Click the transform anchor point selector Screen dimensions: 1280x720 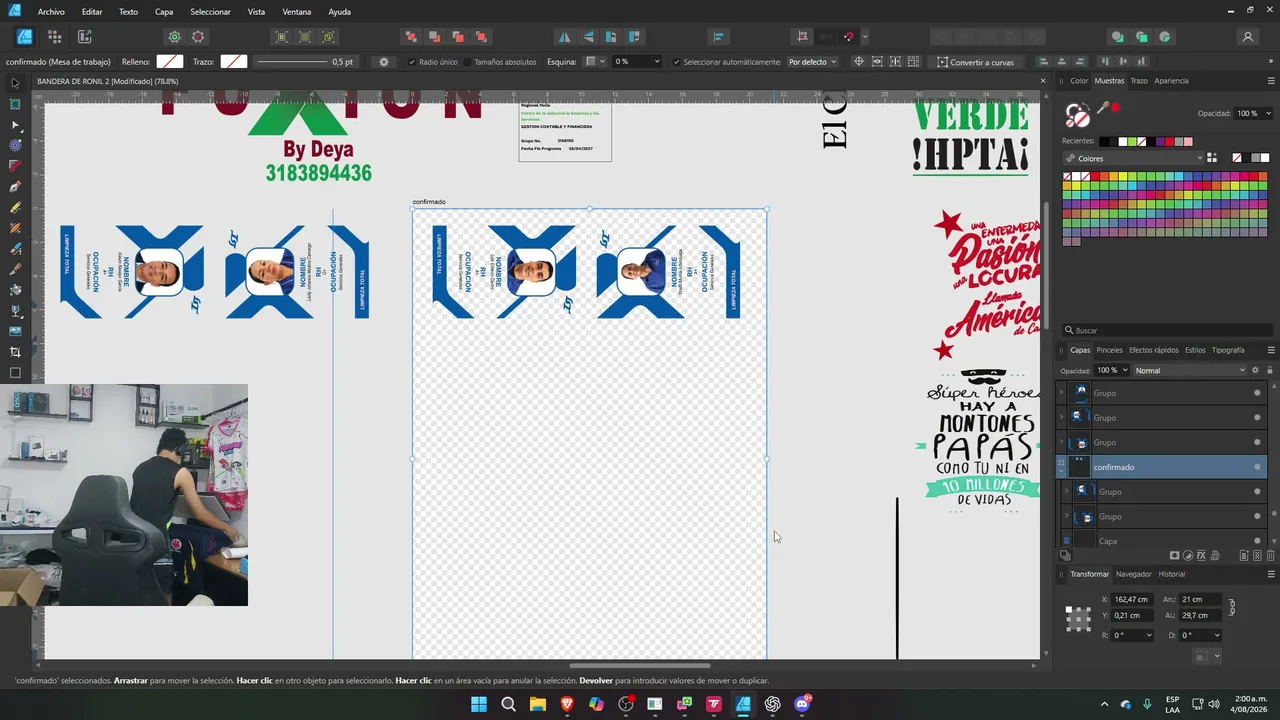point(1078,618)
